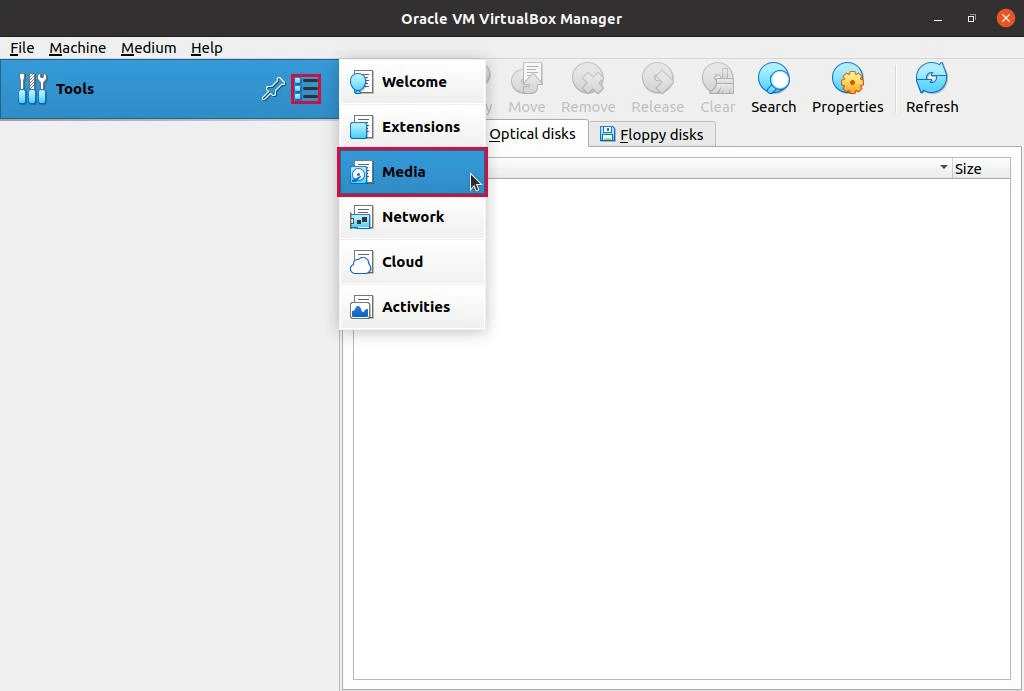Viewport: 1024px width, 691px height.
Task: Open the Welcome screen
Action: pyautogui.click(x=414, y=81)
